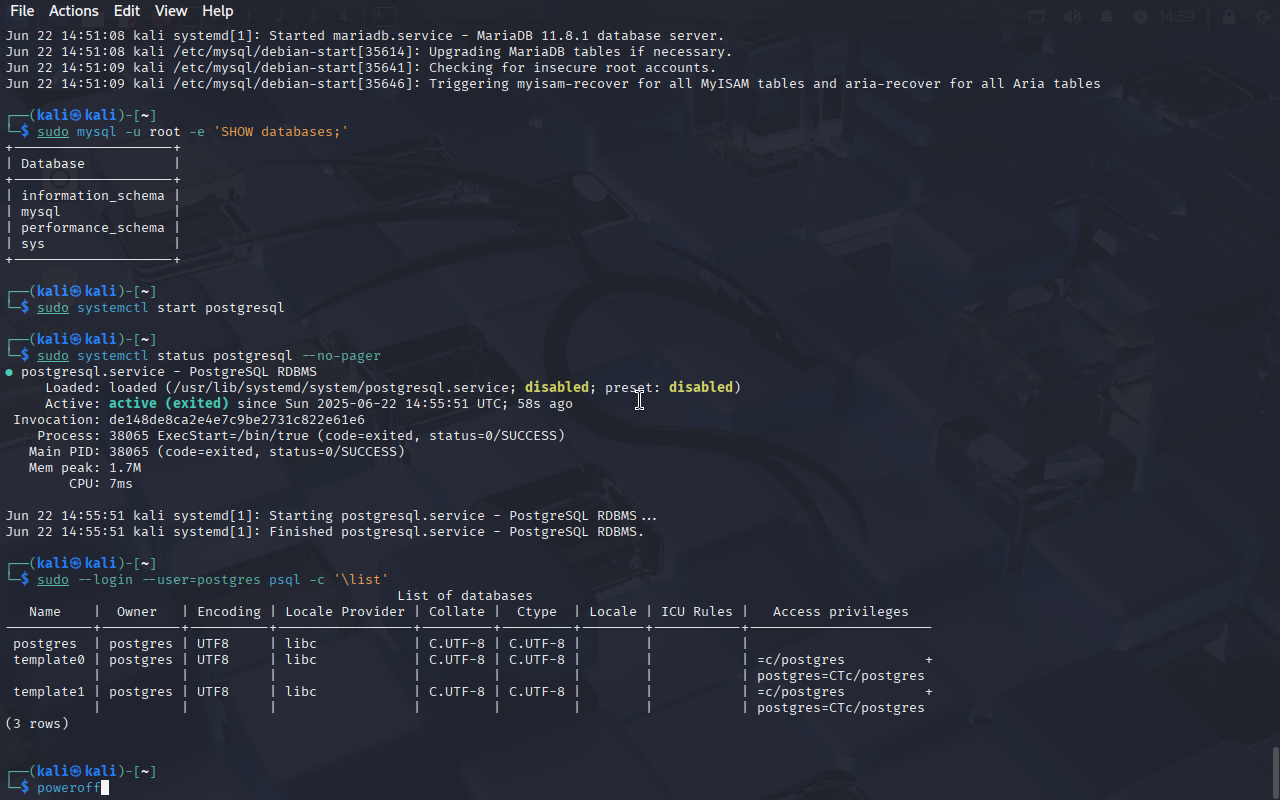Click the Invocation ID 'de148de8ca2e4e7c9be2731c822e61e6'

(x=237, y=420)
